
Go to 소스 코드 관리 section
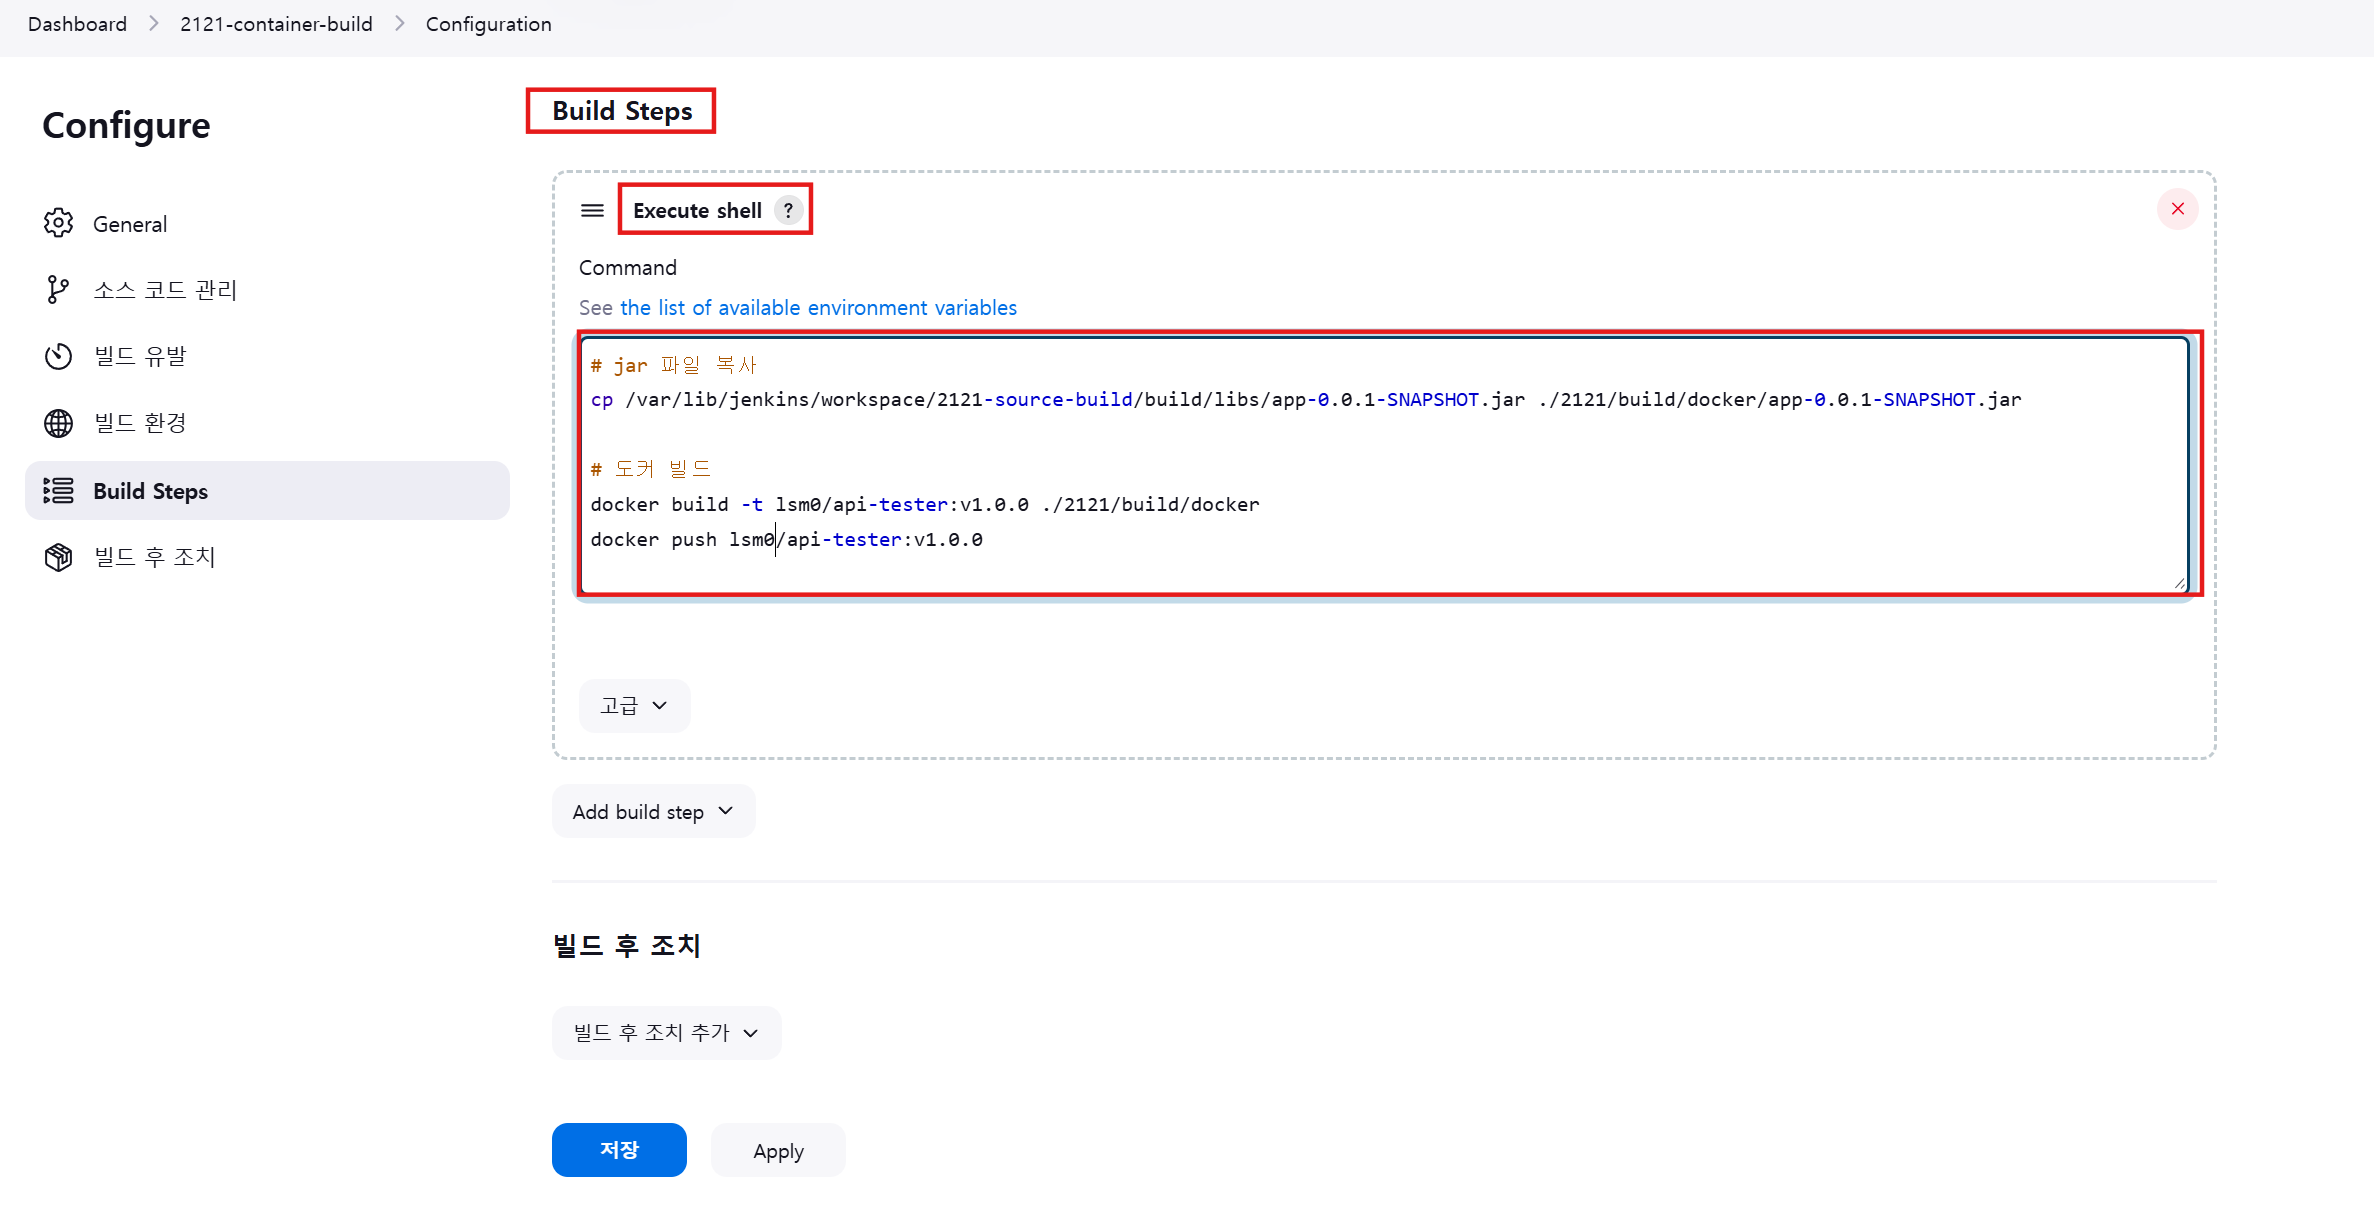click(x=165, y=290)
